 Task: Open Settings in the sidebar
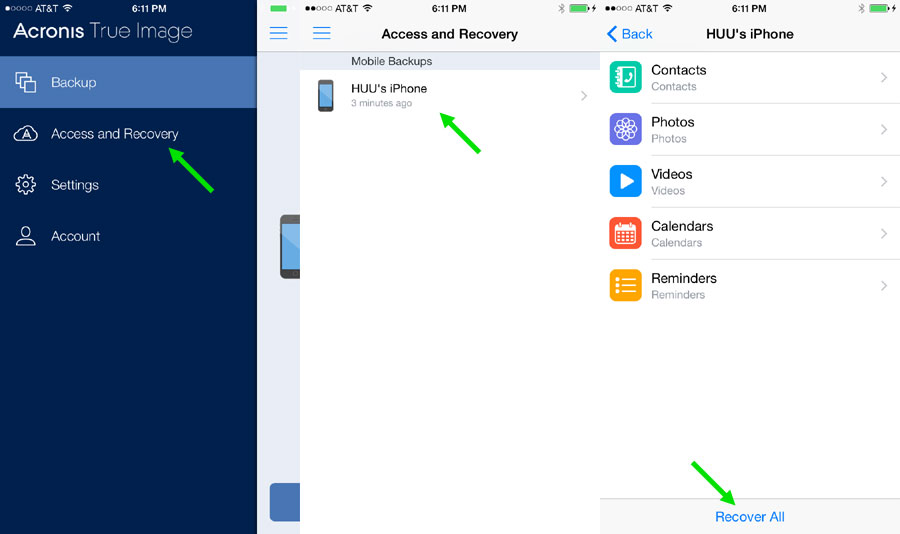click(x=128, y=185)
